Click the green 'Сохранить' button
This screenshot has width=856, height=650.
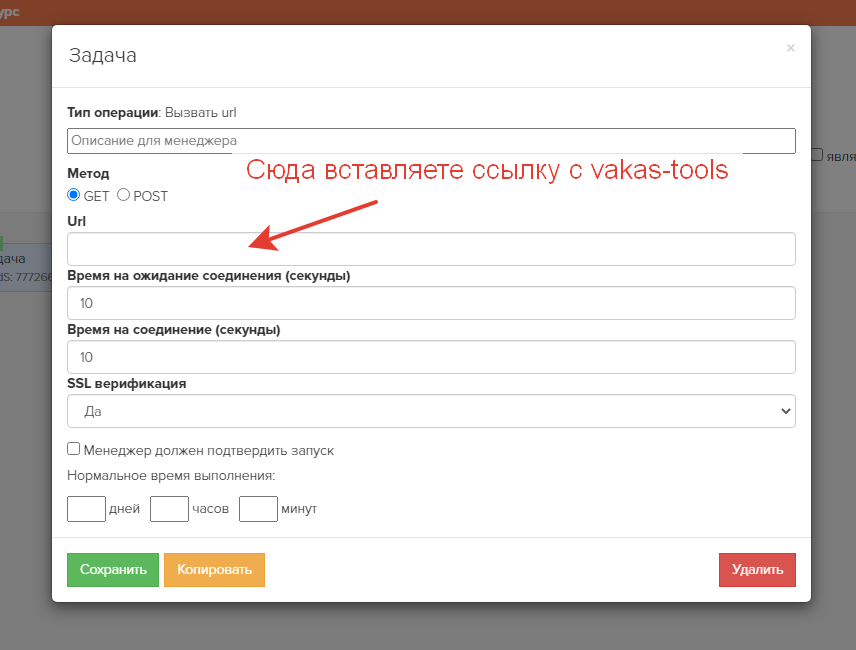pyautogui.click(x=112, y=569)
